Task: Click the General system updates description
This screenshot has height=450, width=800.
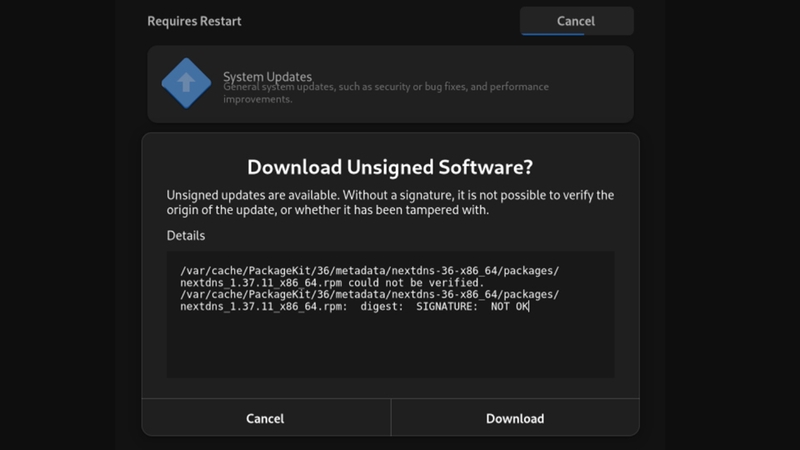Action: 386,93
